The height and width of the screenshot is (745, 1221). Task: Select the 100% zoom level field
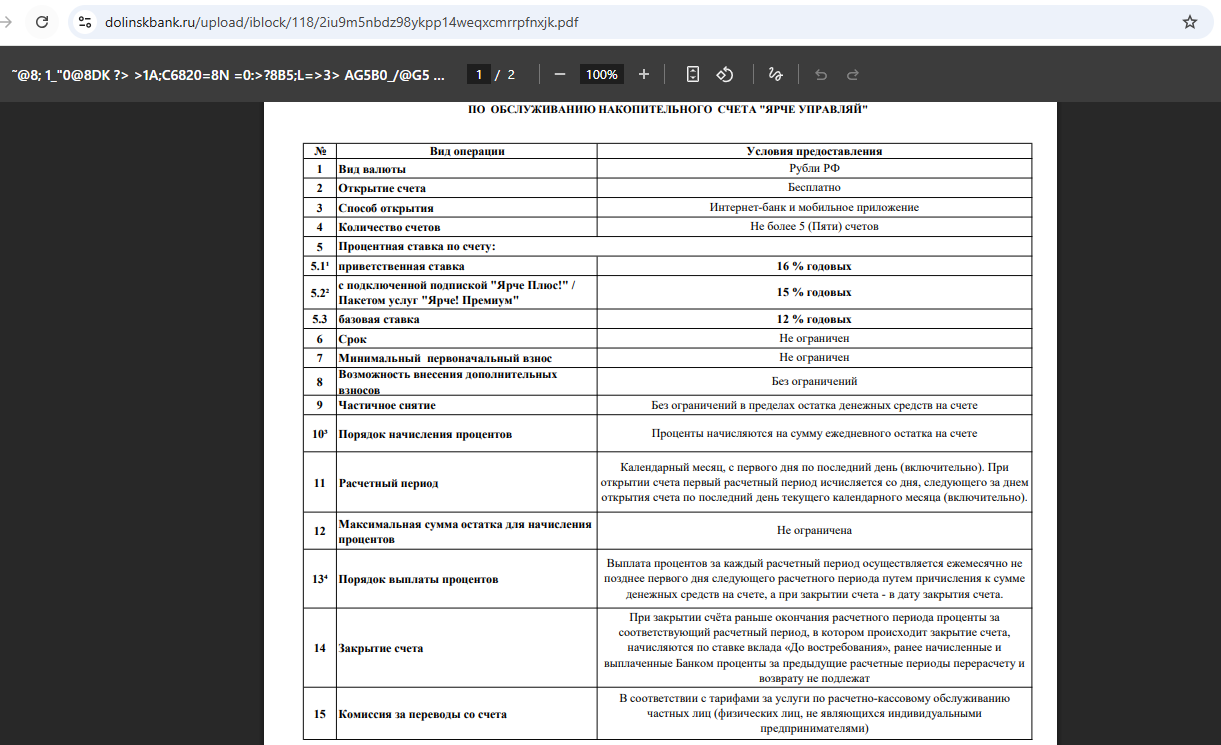click(x=601, y=74)
